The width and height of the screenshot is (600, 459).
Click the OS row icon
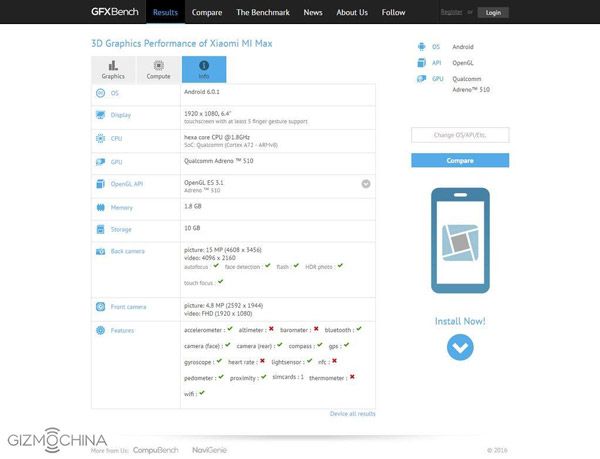pos(100,93)
